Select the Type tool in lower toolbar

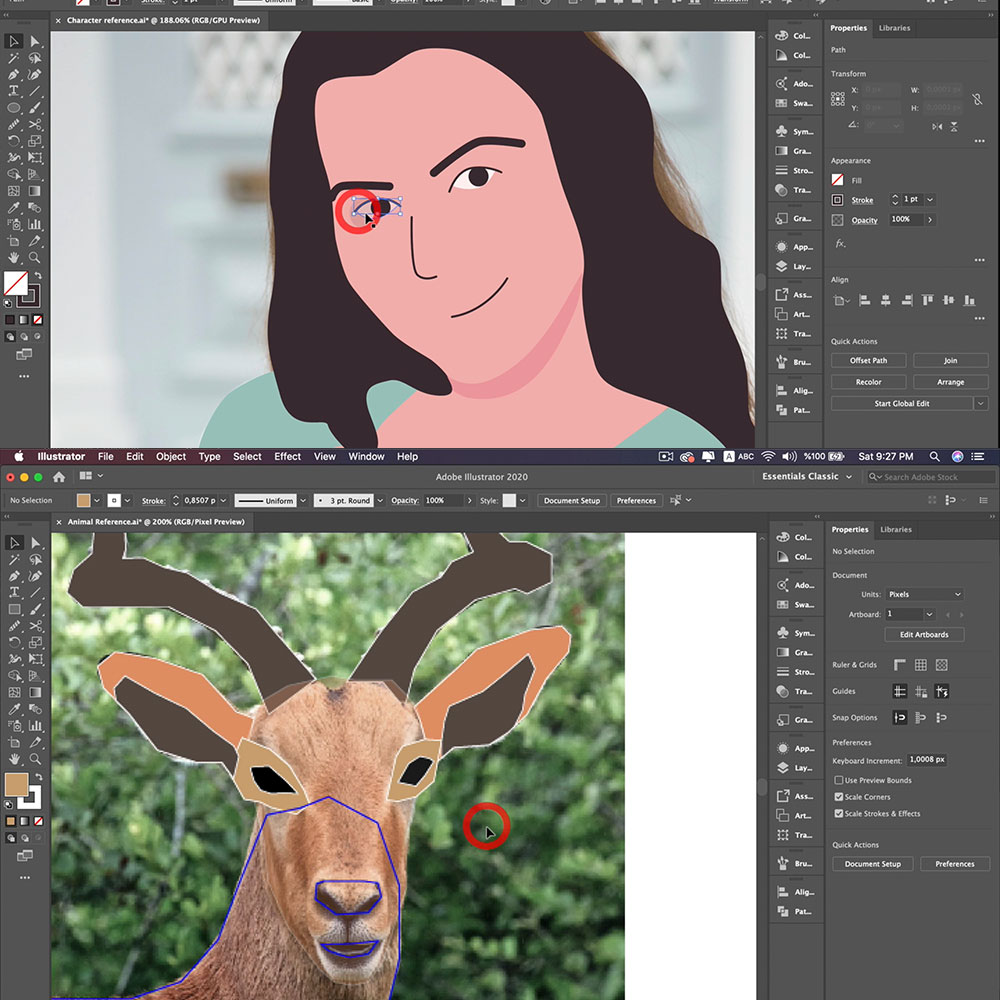pyautogui.click(x=13, y=592)
